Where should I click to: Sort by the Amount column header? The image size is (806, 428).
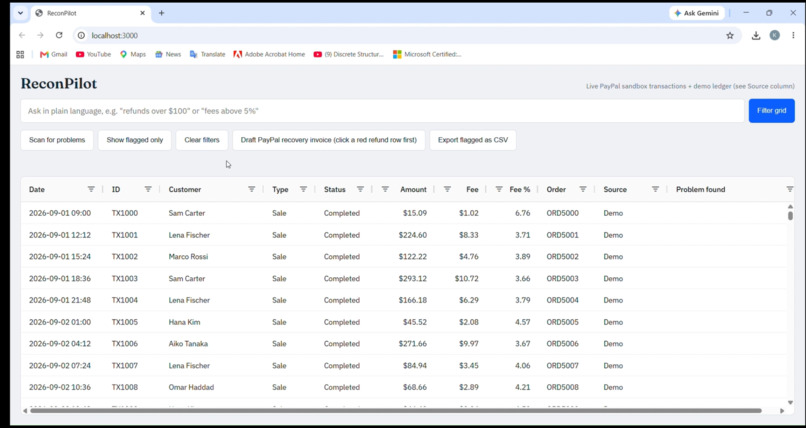coord(413,190)
